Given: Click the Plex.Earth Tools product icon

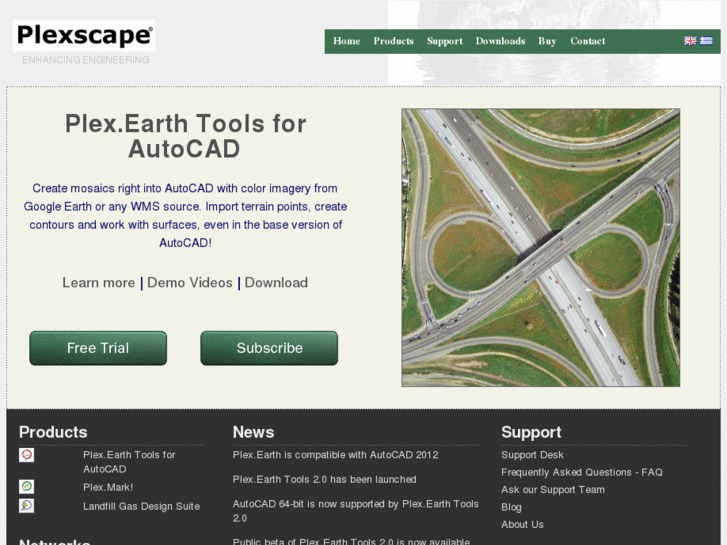Looking at the screenshot, I should [26, 455].
